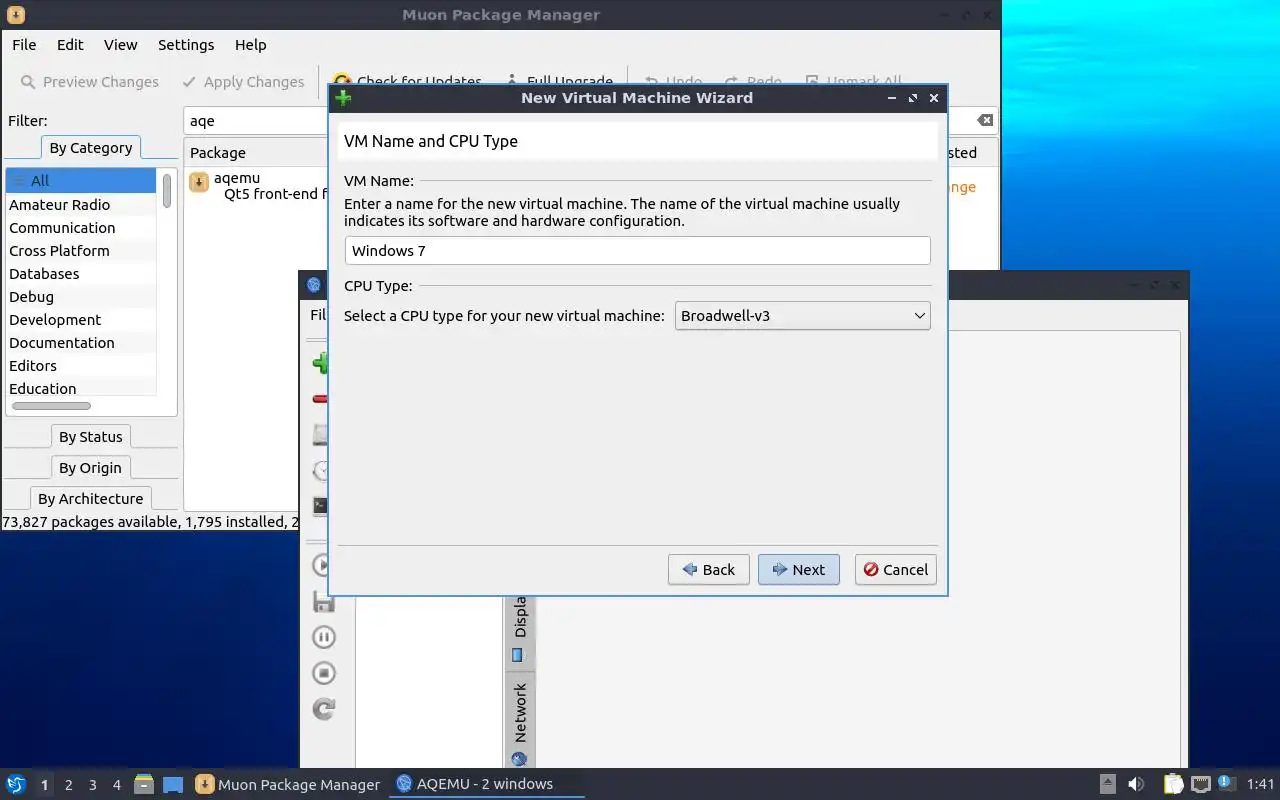Select the Debug category
The image size is (1280, 800).
(x=81, y=297)
